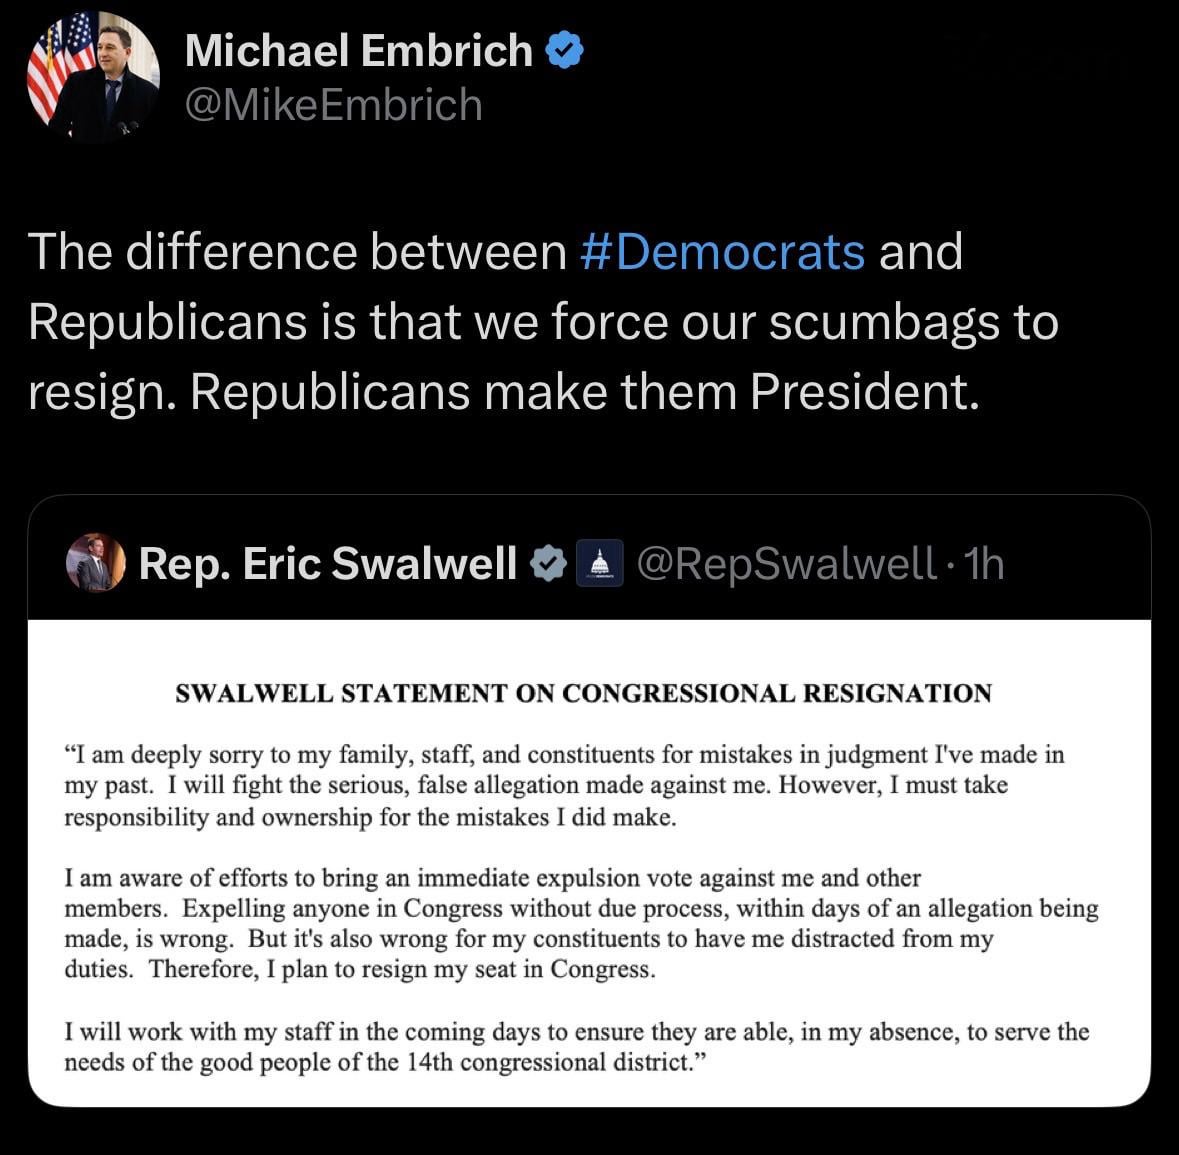Open Rep. Eric Swalwell's small avatar
1179x1155 pixels.
(96, 562)
